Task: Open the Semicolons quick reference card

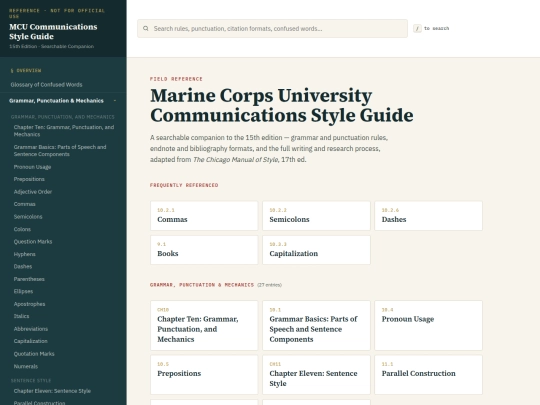Action: click(x=316, y=216)
